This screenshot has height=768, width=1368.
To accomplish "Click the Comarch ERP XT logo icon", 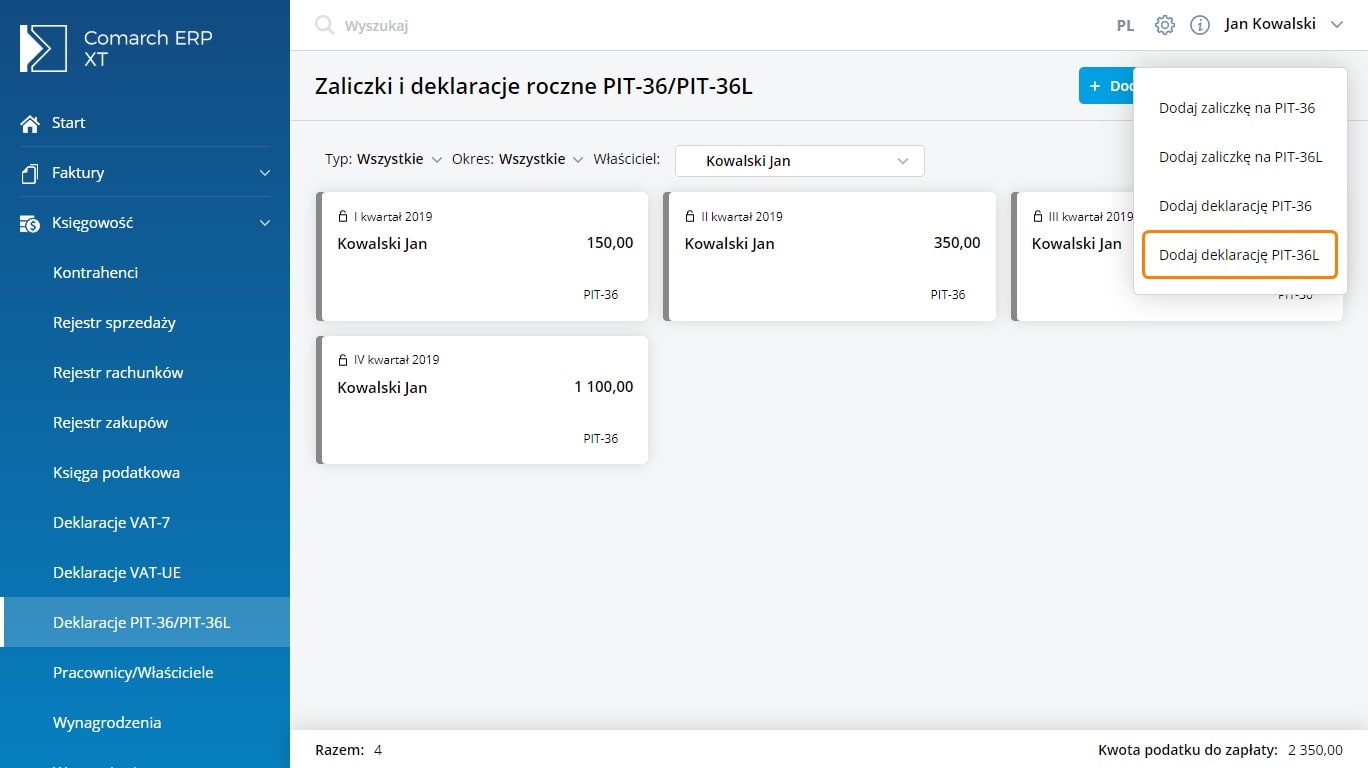I will [x=43, y=49].
